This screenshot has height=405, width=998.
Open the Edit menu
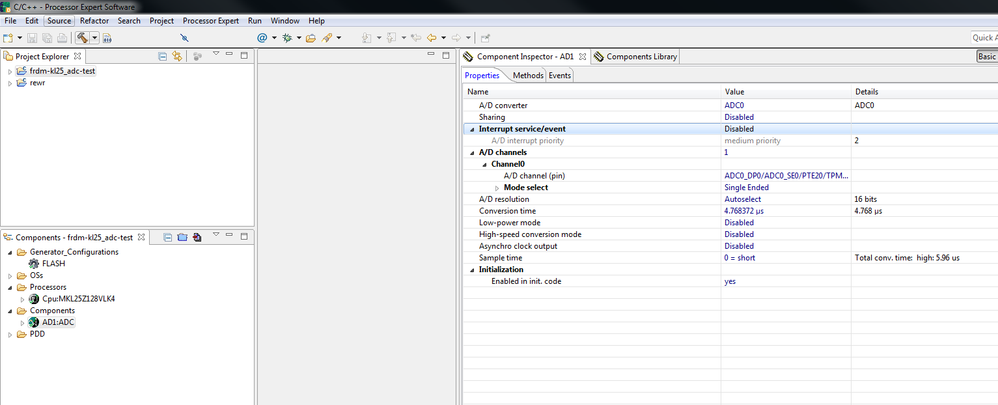[x=32, y=20]
